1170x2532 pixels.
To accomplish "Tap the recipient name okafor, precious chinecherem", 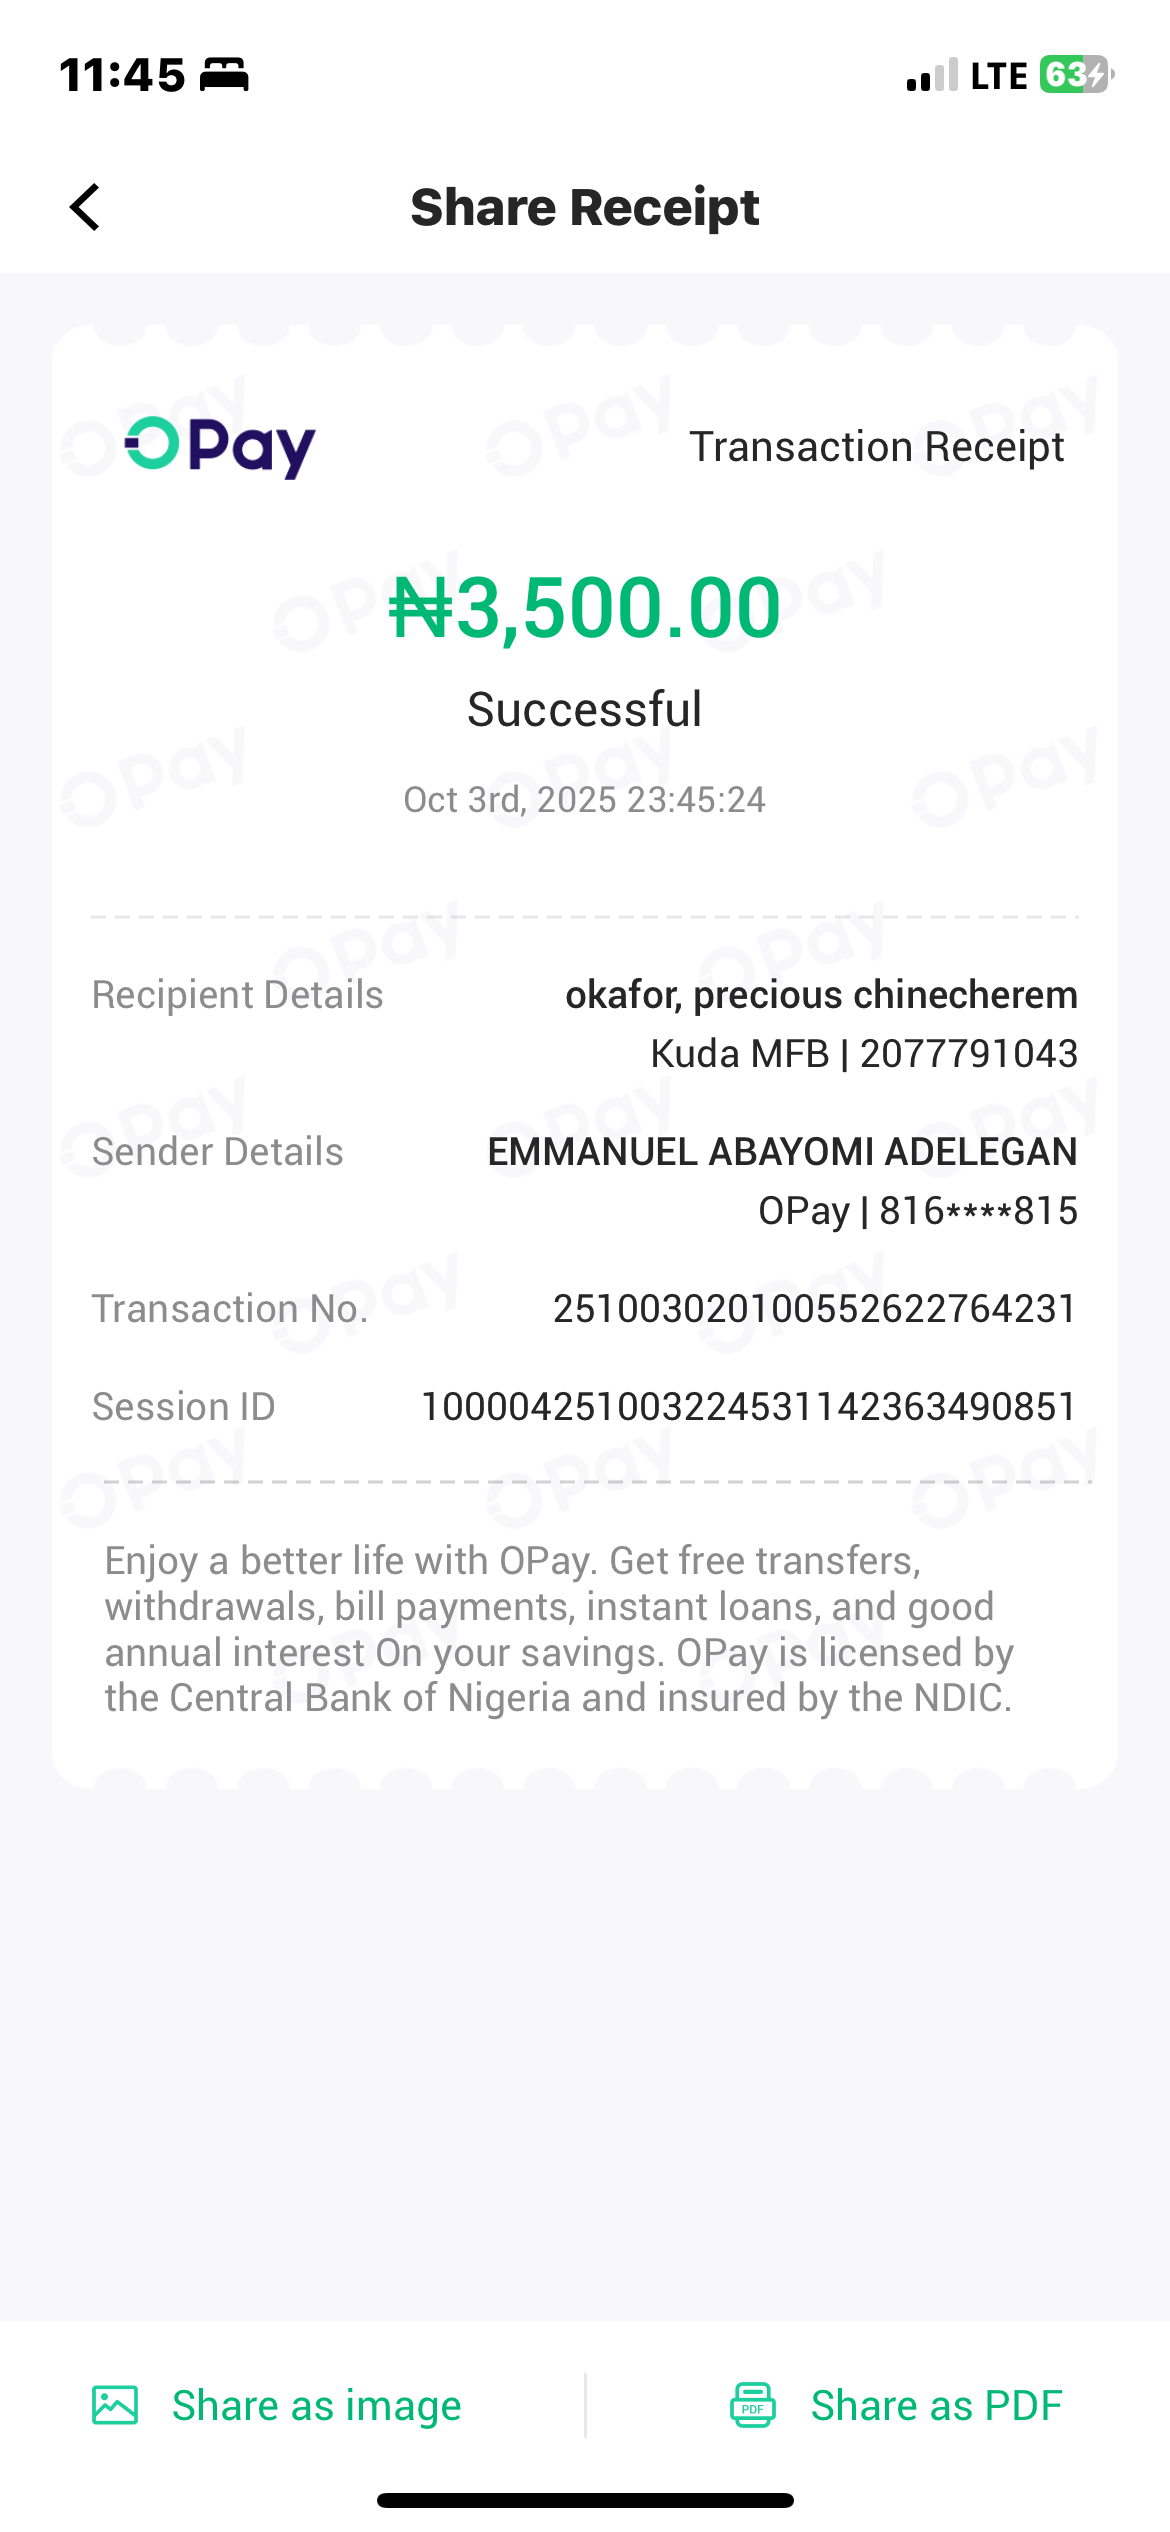I will 821,995.
